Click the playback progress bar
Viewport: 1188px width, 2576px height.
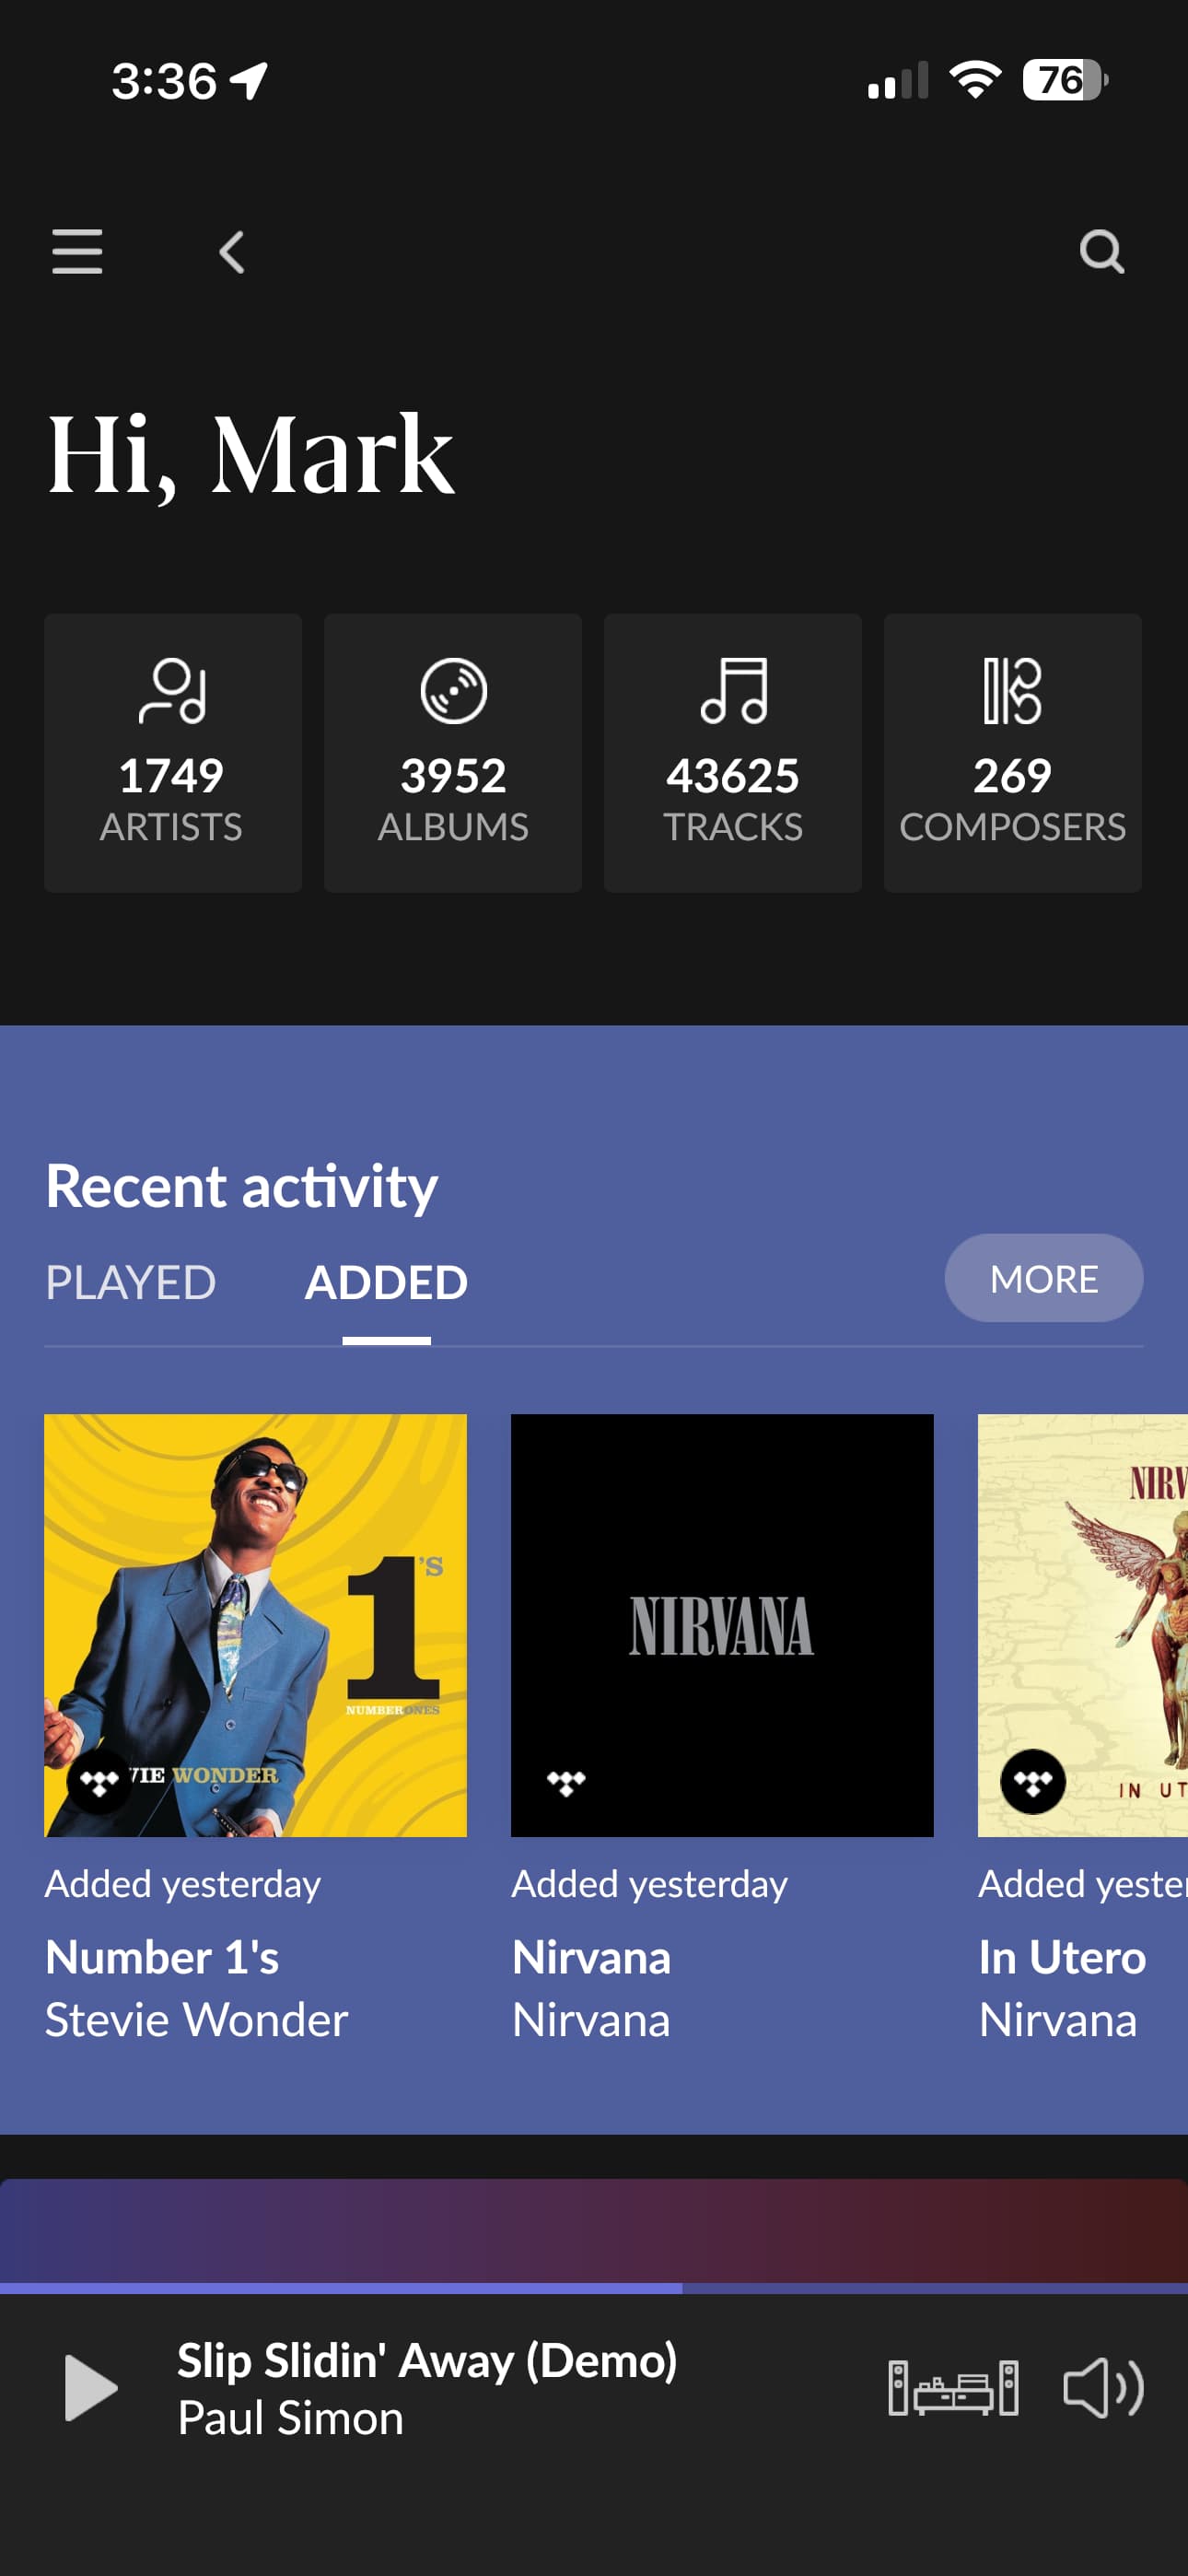[594, 2288]
